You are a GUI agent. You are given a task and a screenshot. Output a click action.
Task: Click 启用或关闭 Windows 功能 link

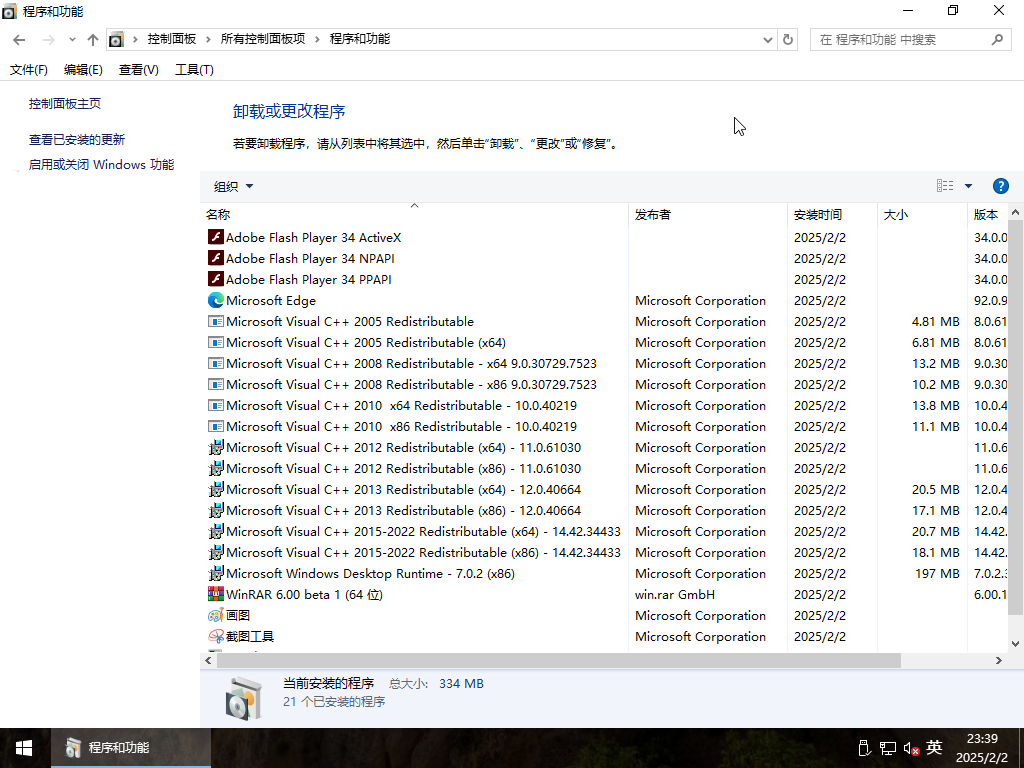click(101, 165)
